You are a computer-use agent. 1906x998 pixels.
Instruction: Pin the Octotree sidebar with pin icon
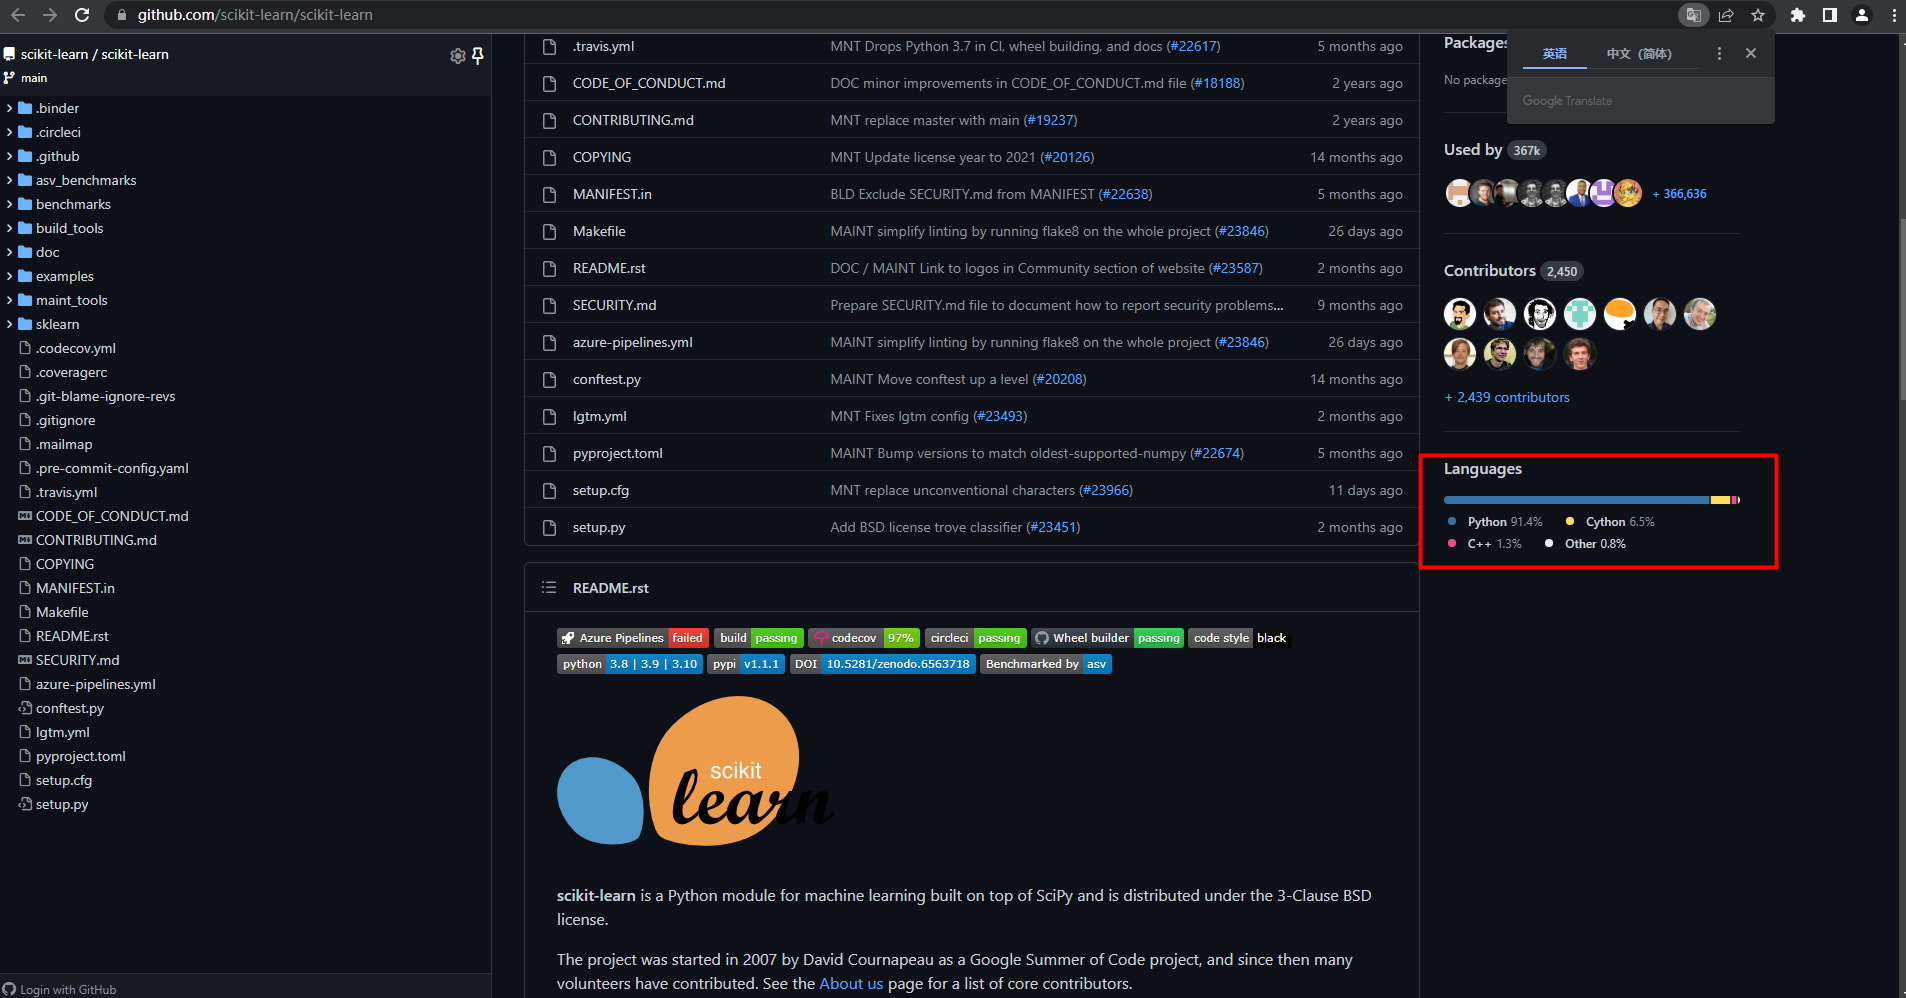478,56
